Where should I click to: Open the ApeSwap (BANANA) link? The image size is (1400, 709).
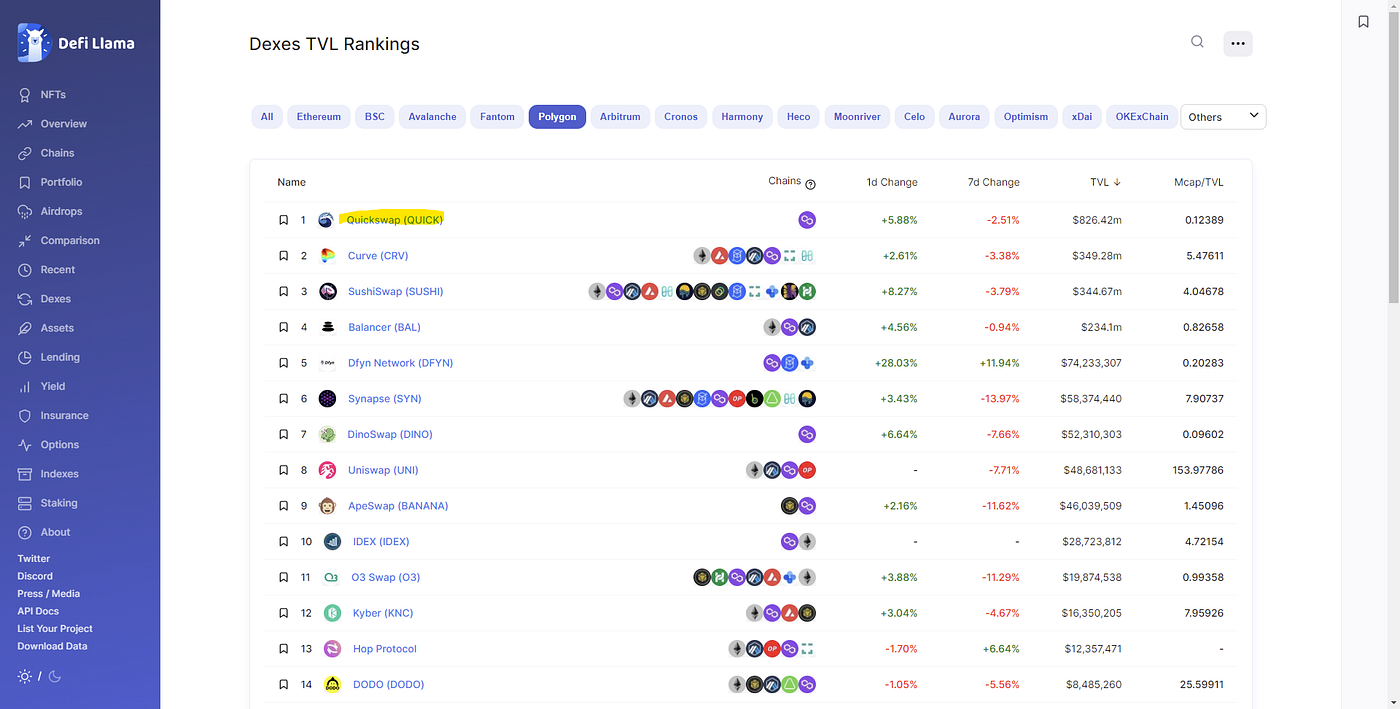tap(398, 506)
